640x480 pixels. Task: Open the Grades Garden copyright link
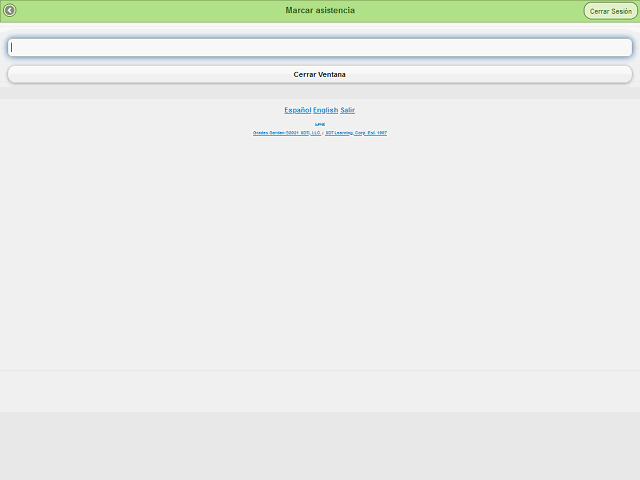pos(287,133)
